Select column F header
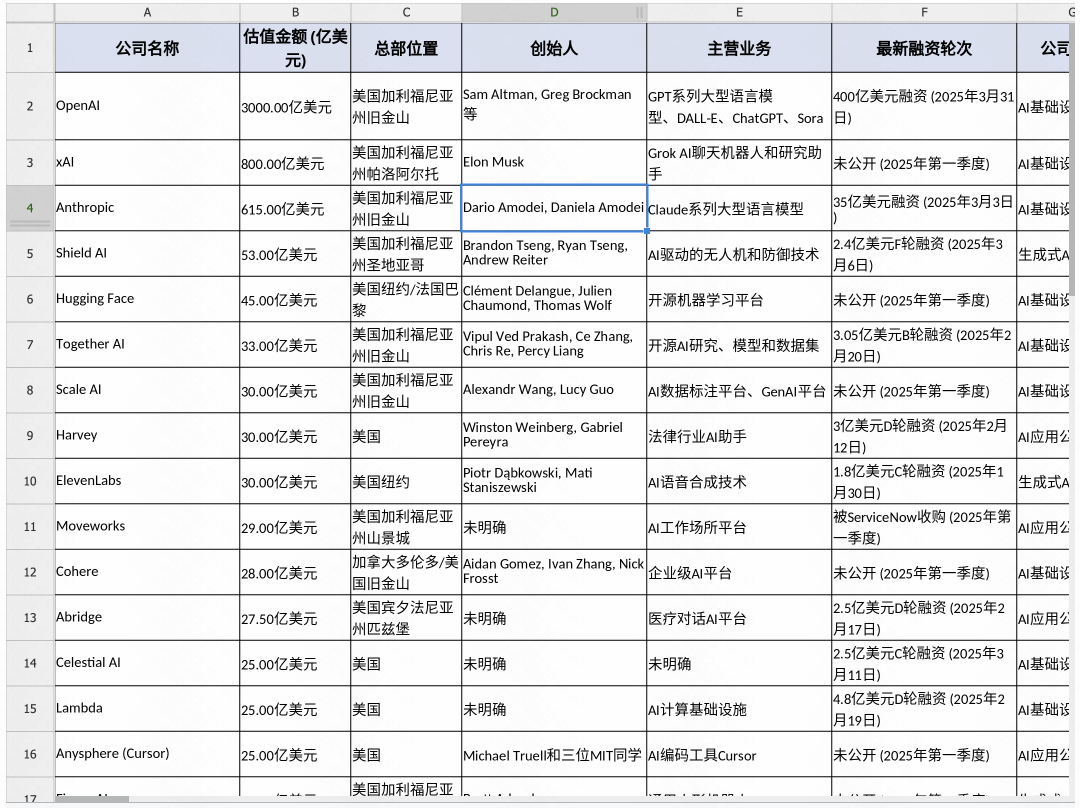Image resolution: width=1080 pixels, height=808 pixels. click(x=924, y=12)
